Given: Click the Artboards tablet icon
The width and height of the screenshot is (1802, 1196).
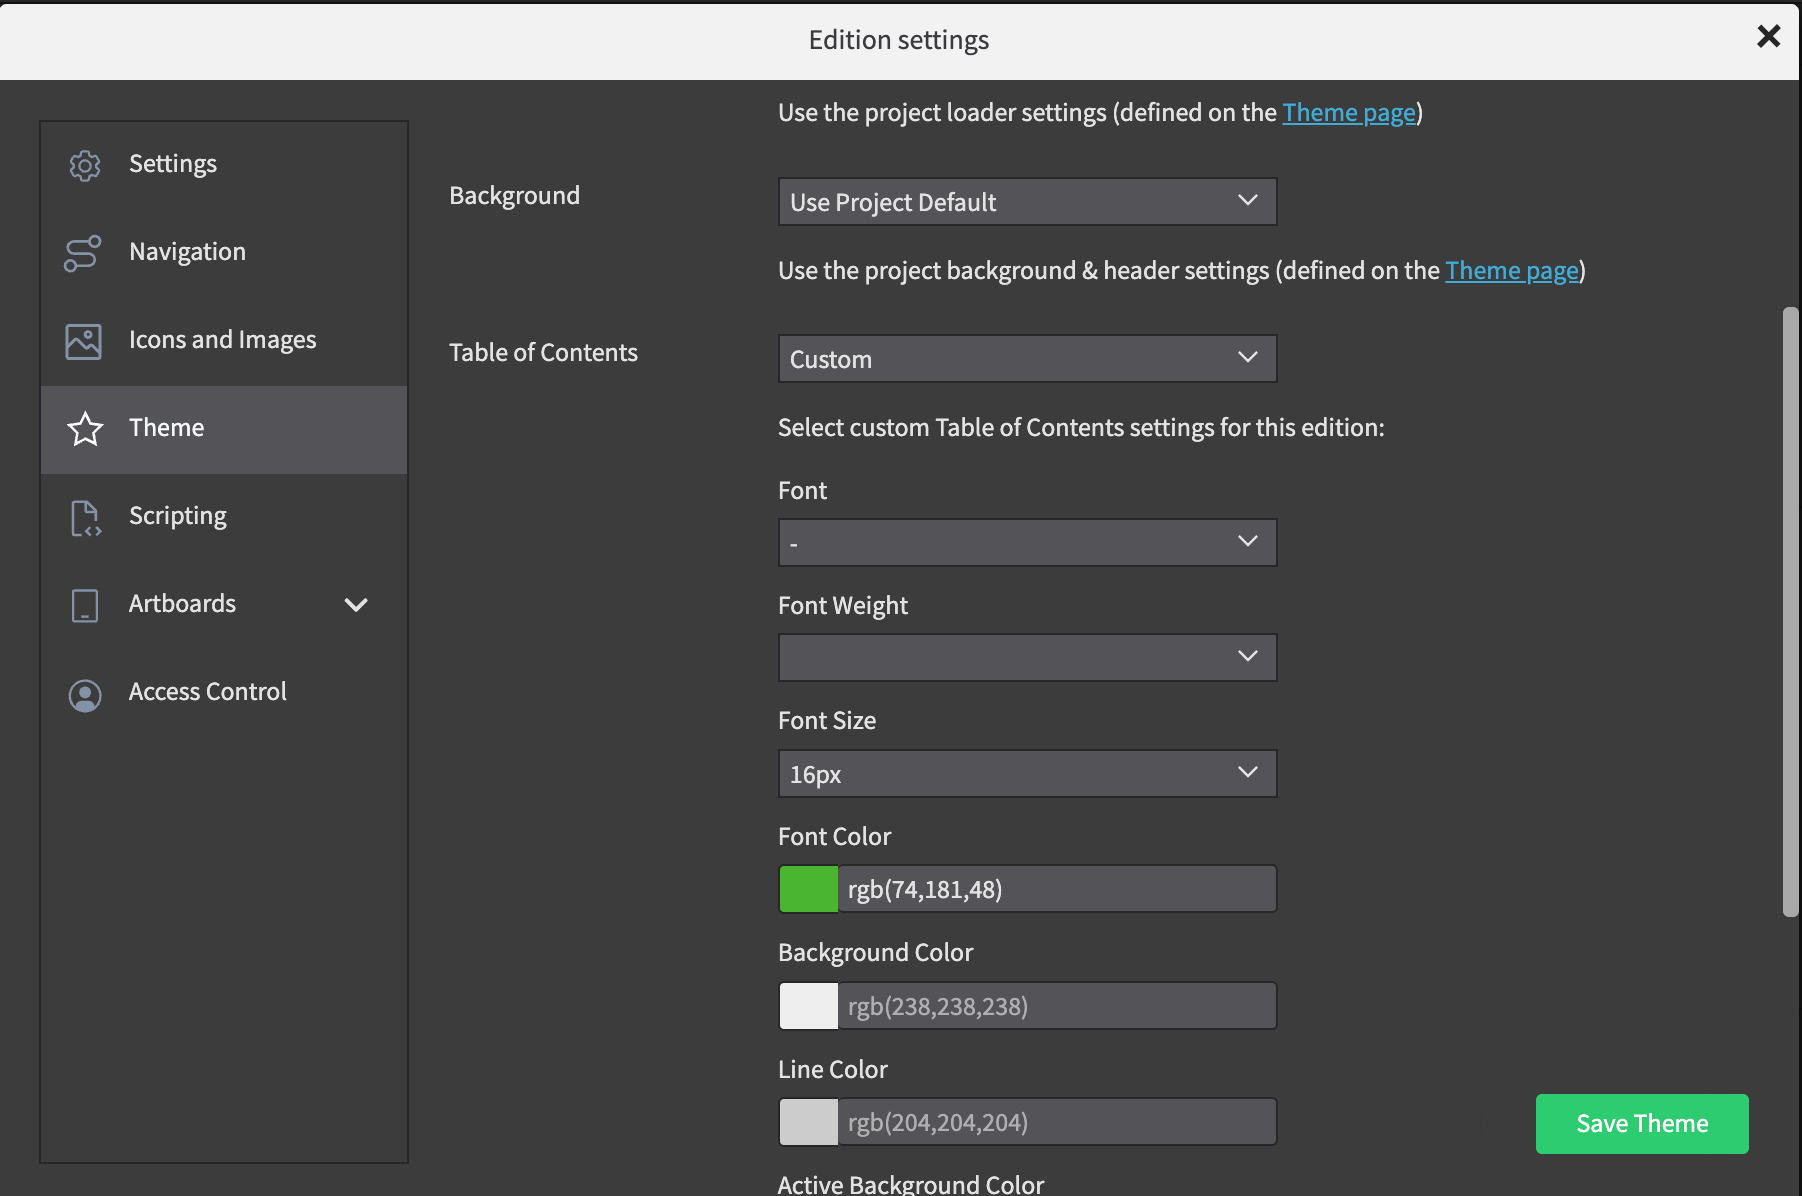Looking at the screenshot, I should pyautogui.click(x=85, y=605).
